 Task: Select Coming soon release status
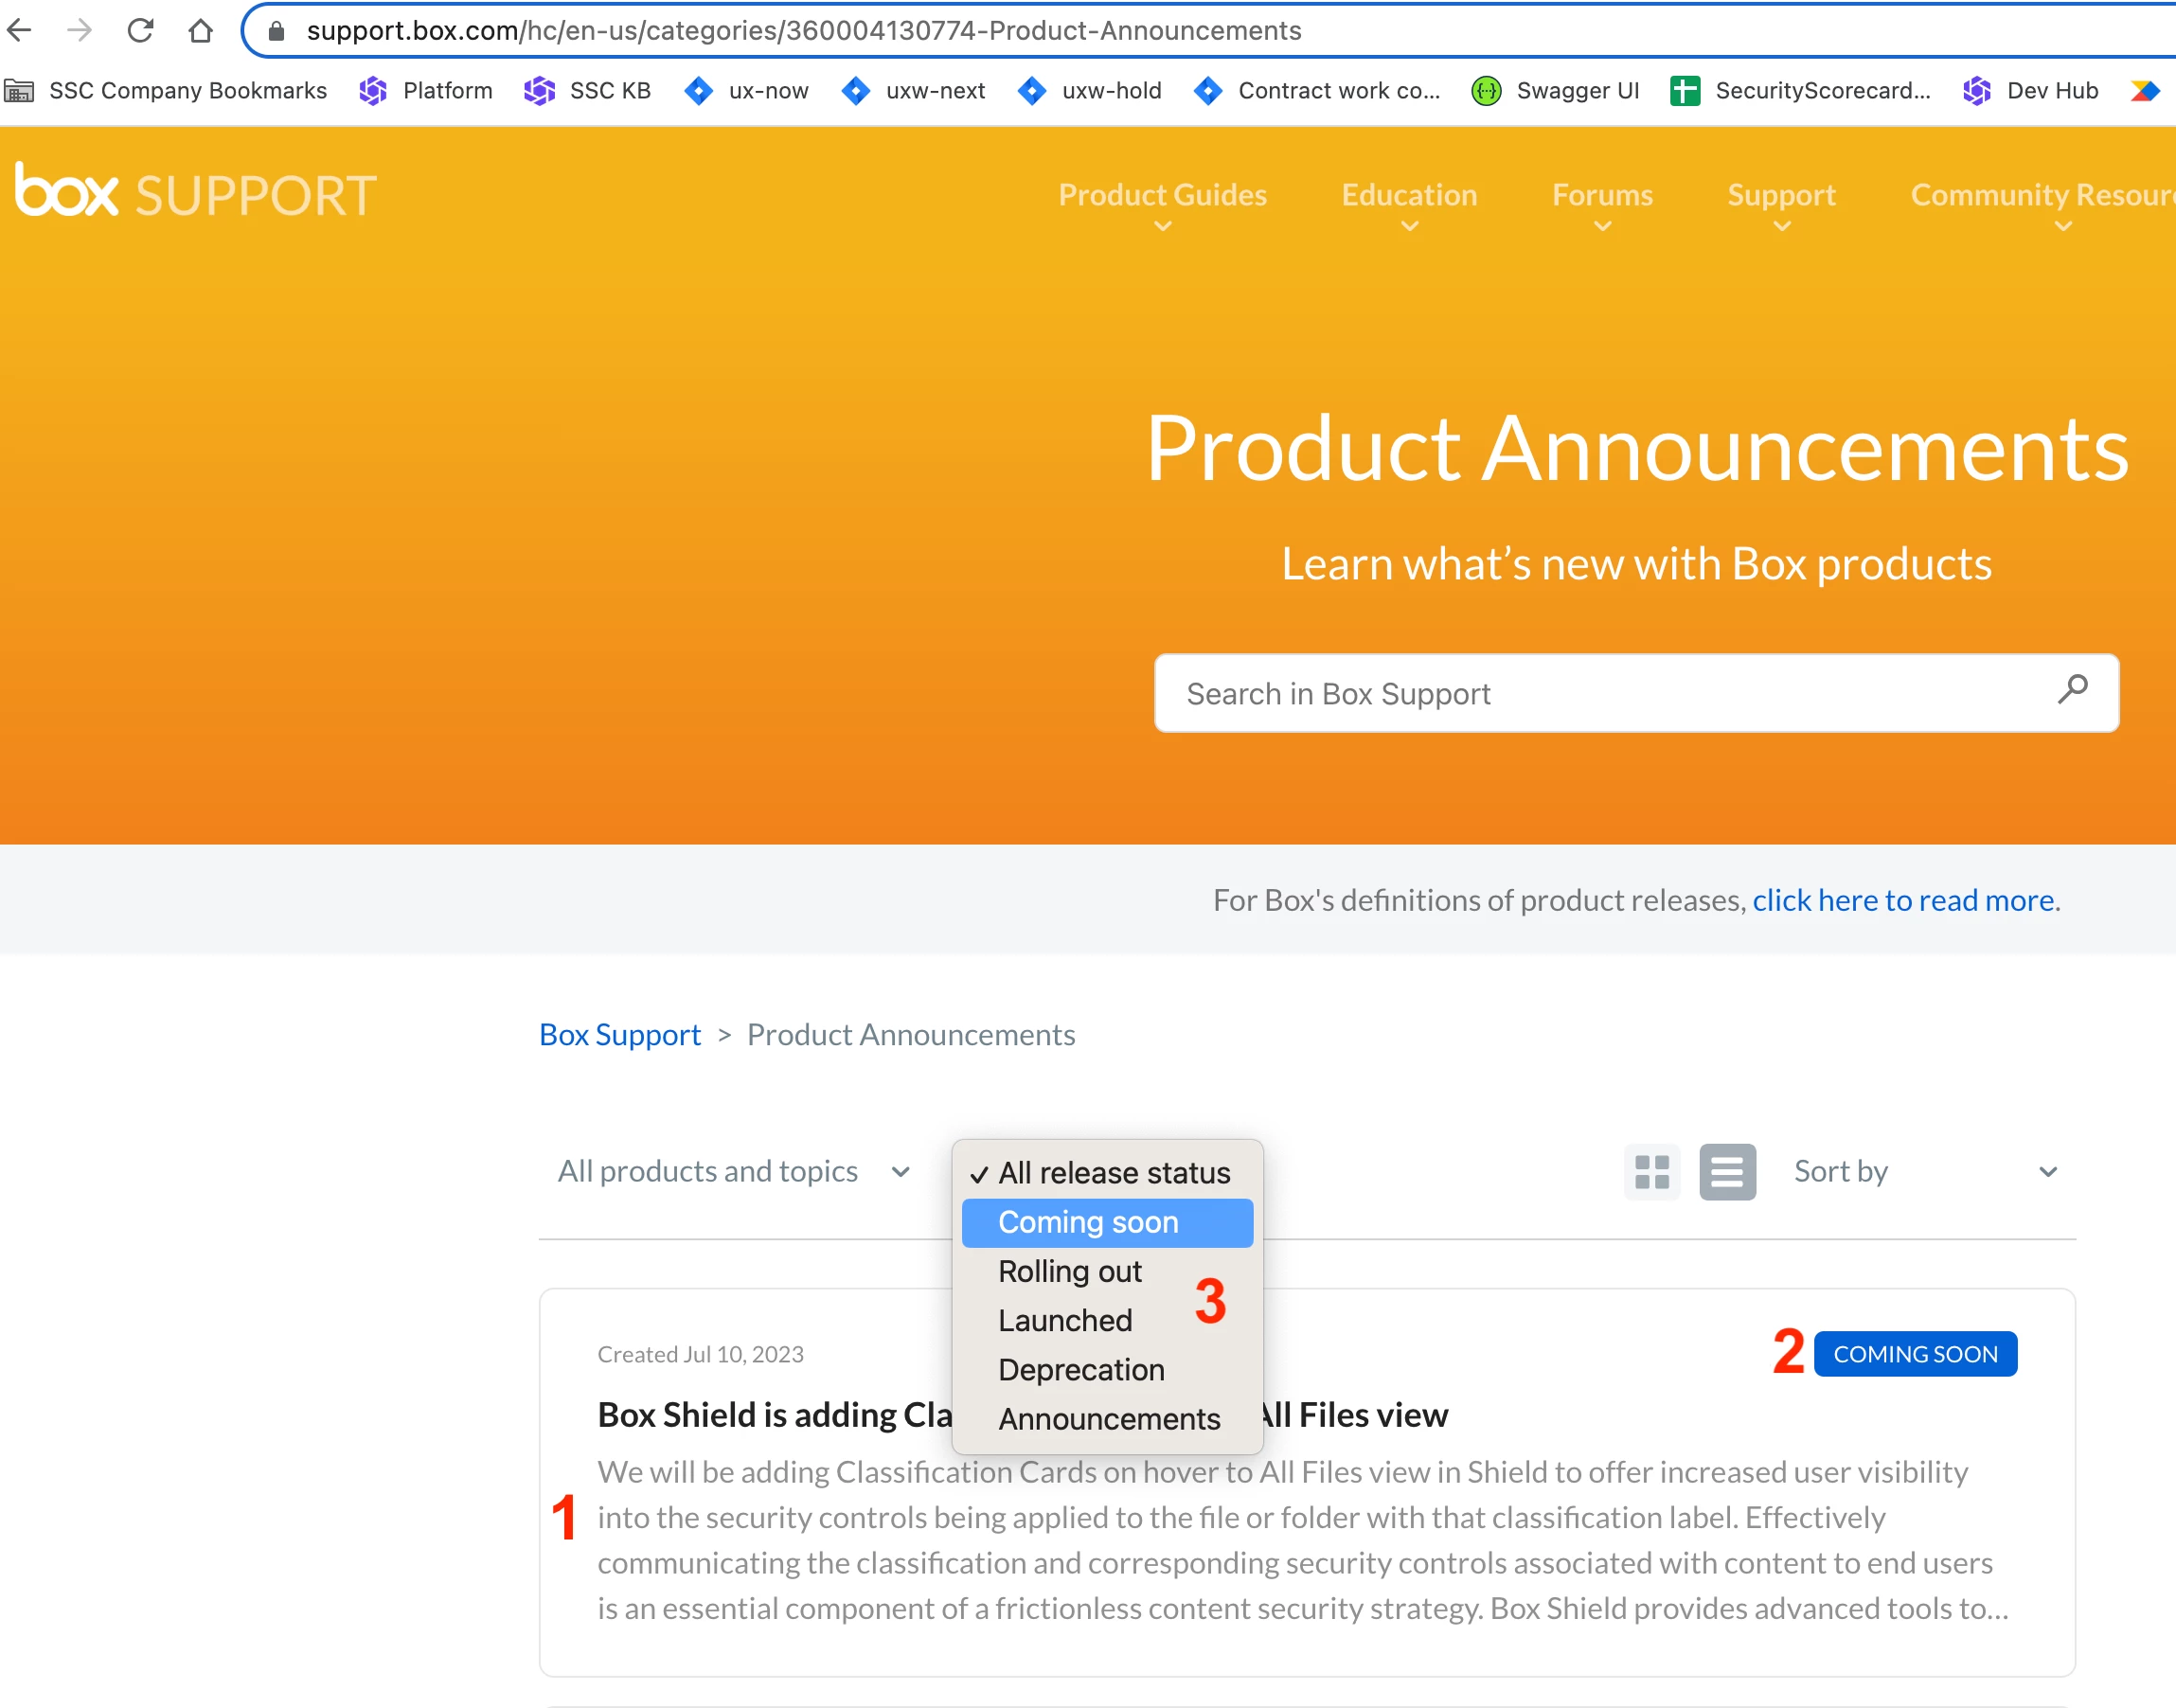point(1088,1222)
